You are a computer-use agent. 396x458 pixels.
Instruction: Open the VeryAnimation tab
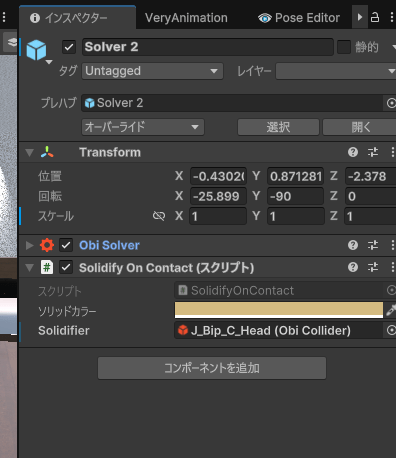(186, 18)
